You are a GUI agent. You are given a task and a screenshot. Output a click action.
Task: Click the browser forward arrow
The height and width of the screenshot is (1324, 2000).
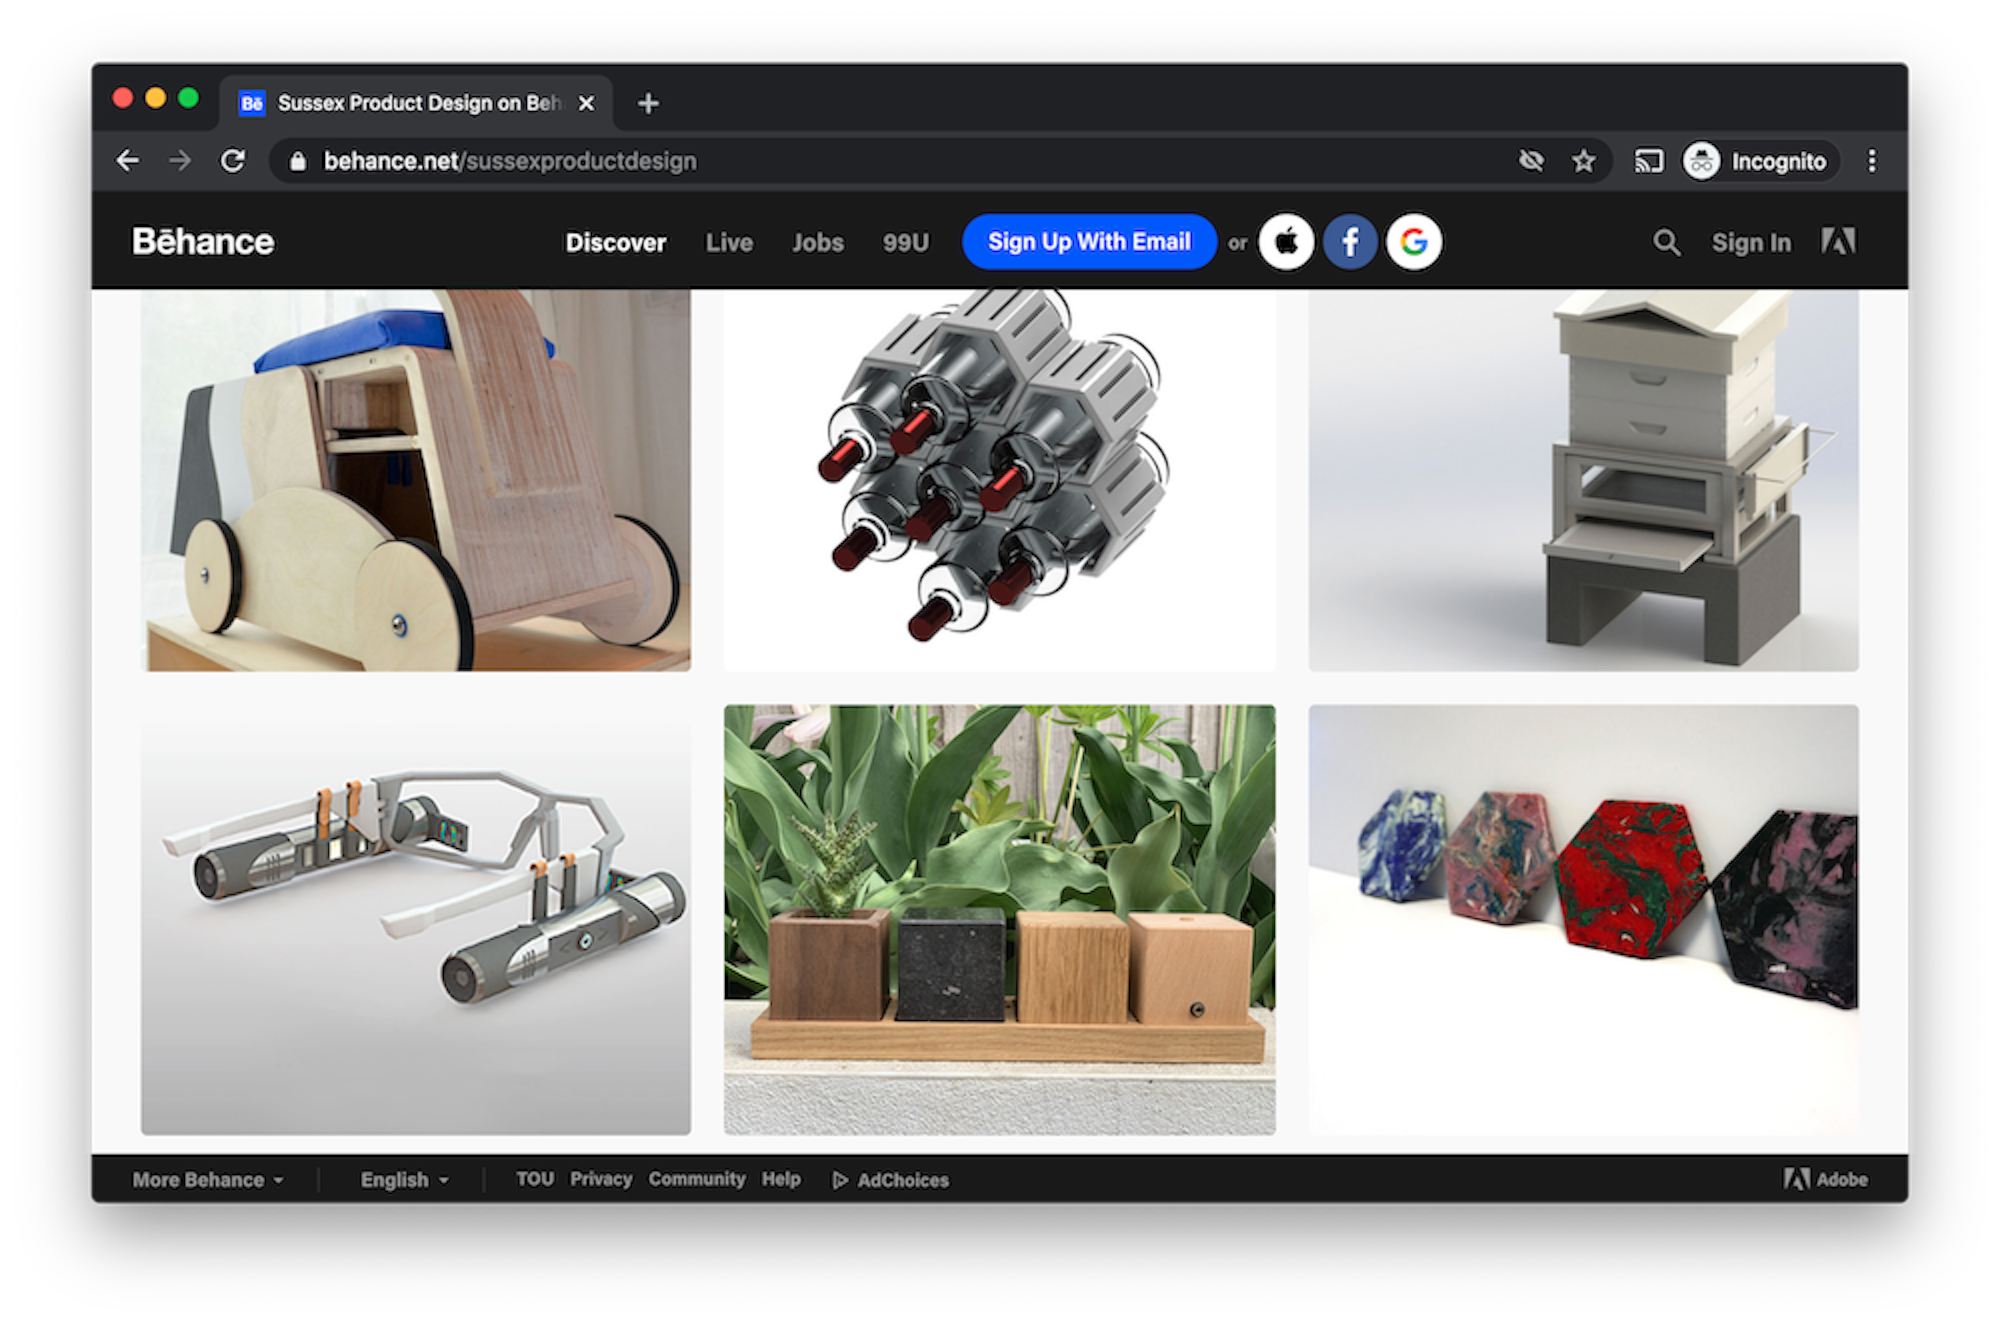click(x=180, y=160)
